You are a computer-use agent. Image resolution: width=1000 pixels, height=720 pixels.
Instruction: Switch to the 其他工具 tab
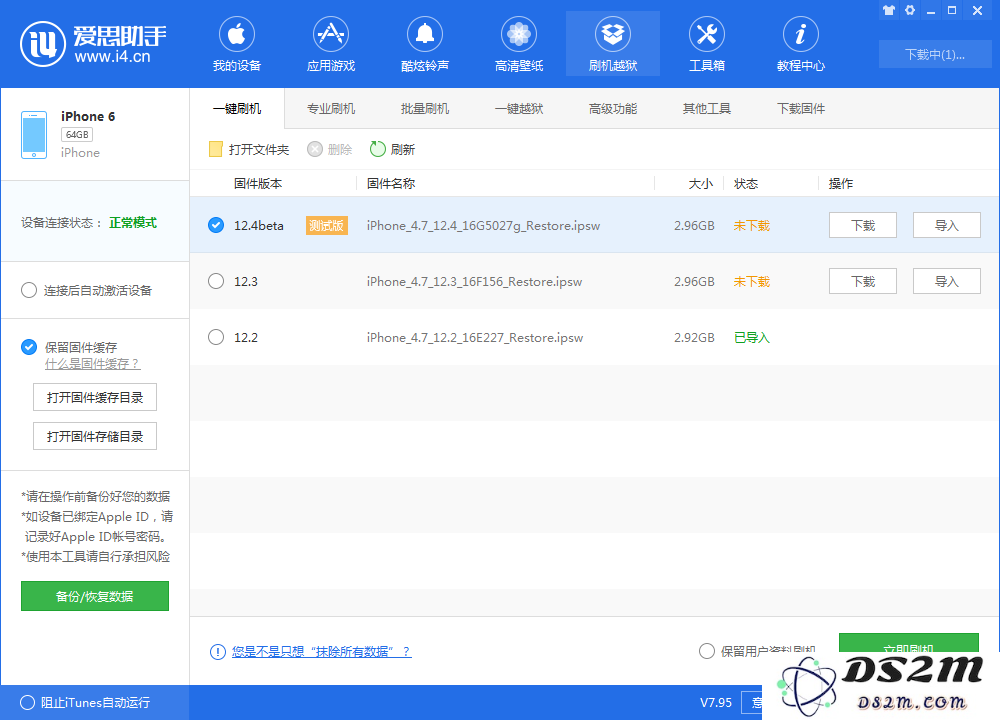click(x=707, y=108)
